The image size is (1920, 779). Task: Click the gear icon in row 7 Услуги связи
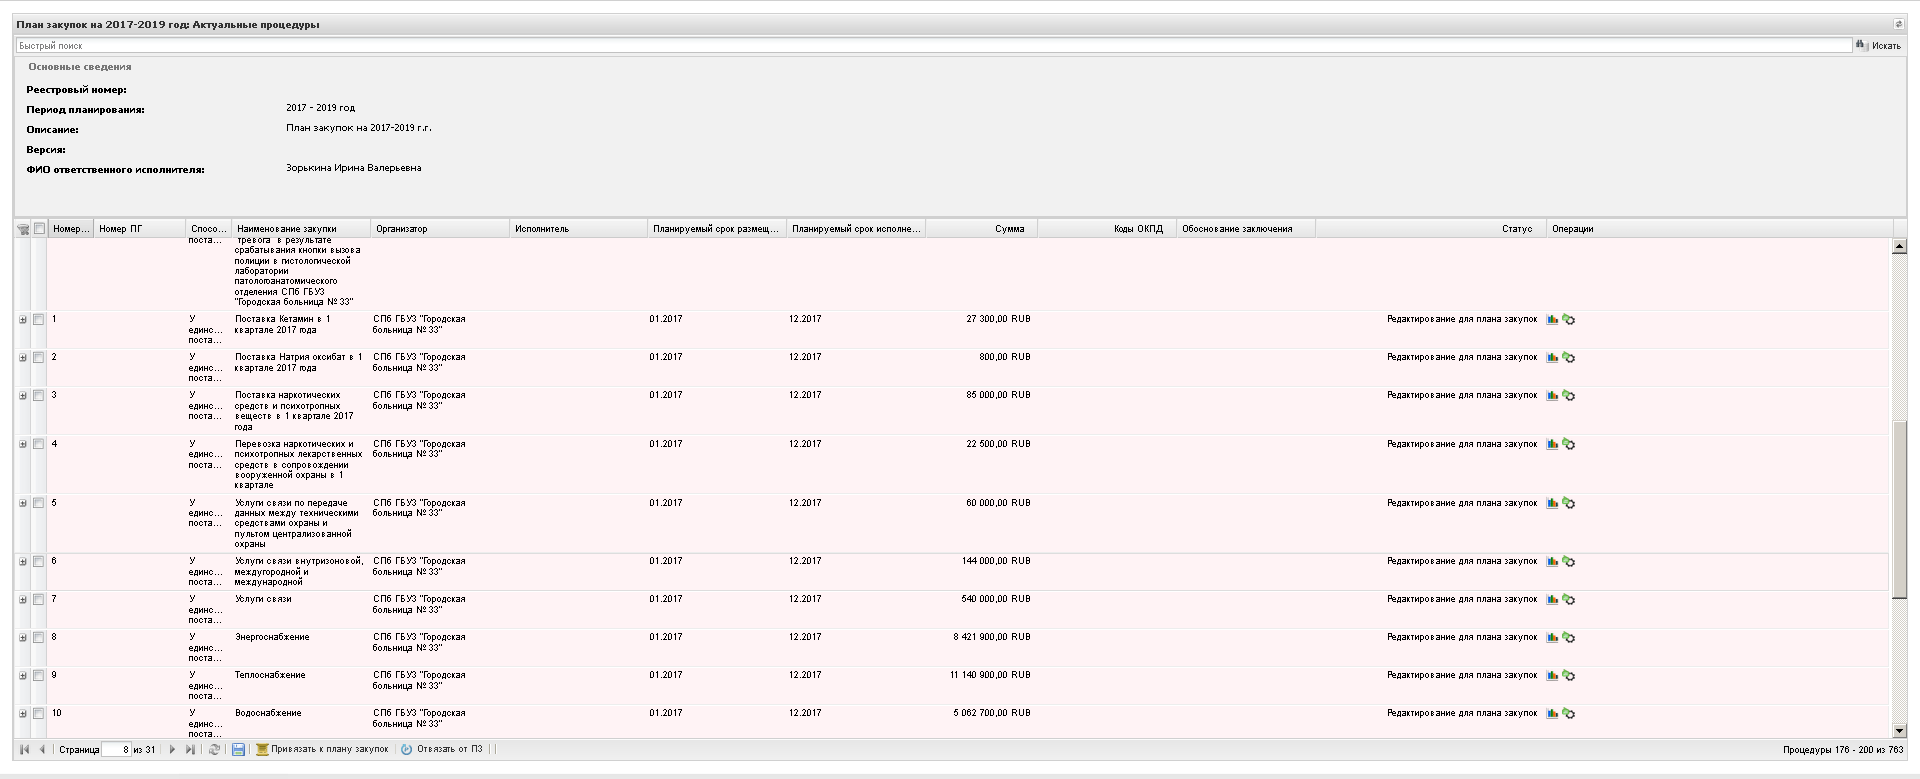pyautogui.click(x=1568, y=600)
